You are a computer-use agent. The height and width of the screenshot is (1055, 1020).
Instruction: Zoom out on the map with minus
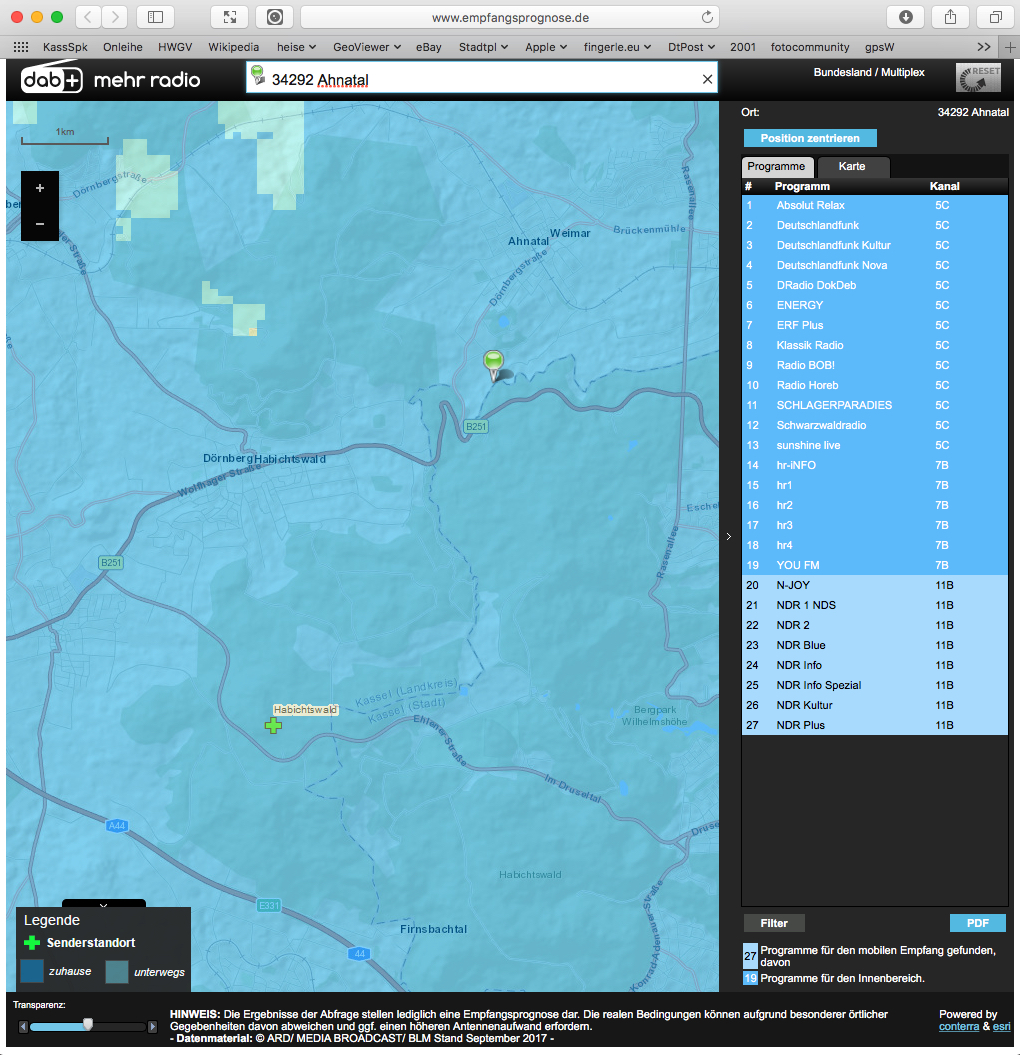[40, 223]
